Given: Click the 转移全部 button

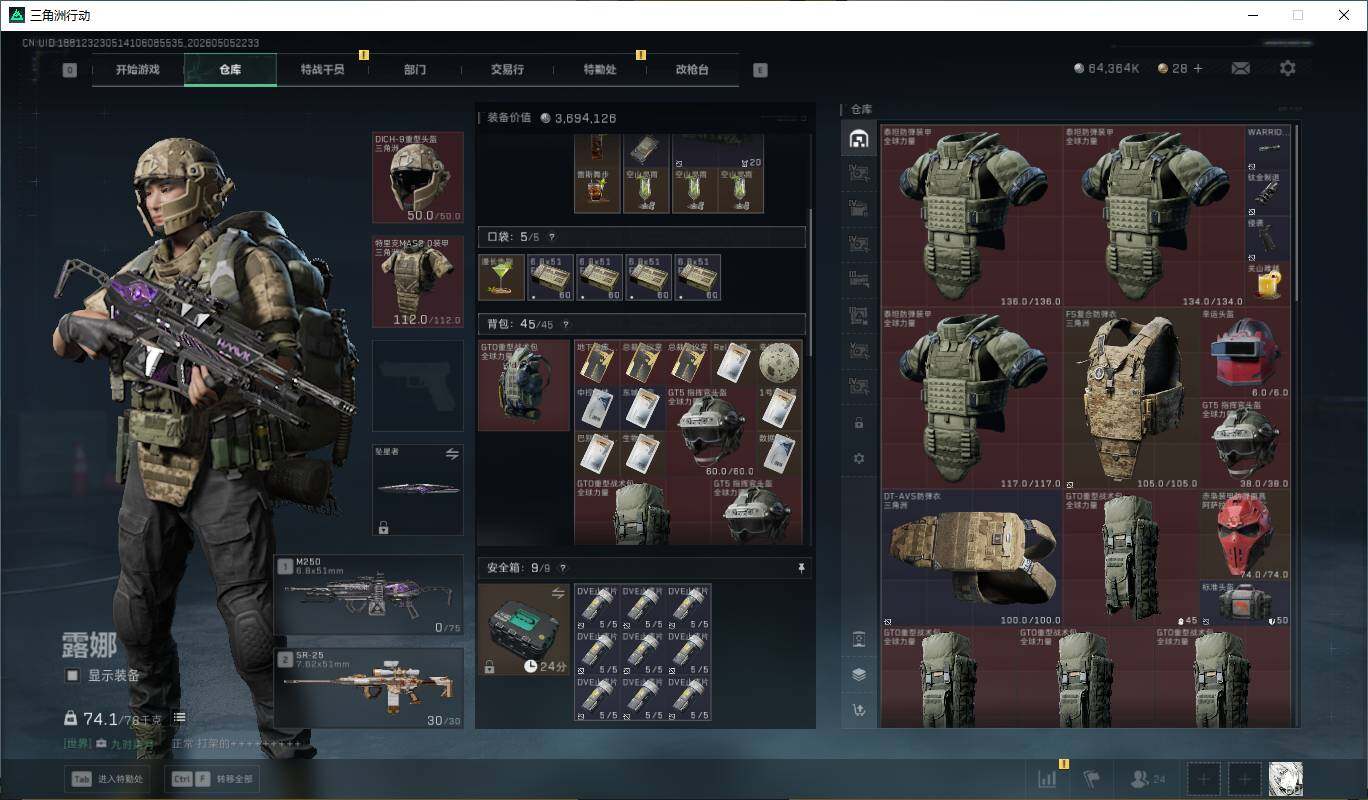Looking at the screenshot, I should (212, 779).
